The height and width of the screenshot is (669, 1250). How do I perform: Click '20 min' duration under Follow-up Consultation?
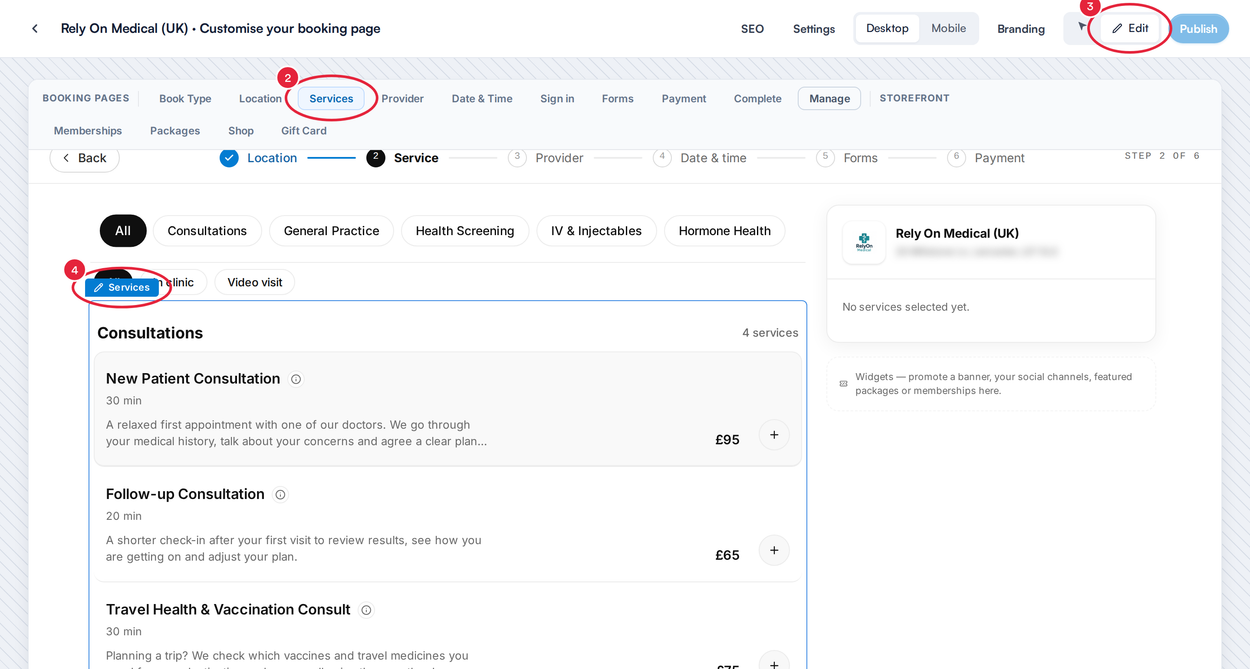(x=124, y=516)
